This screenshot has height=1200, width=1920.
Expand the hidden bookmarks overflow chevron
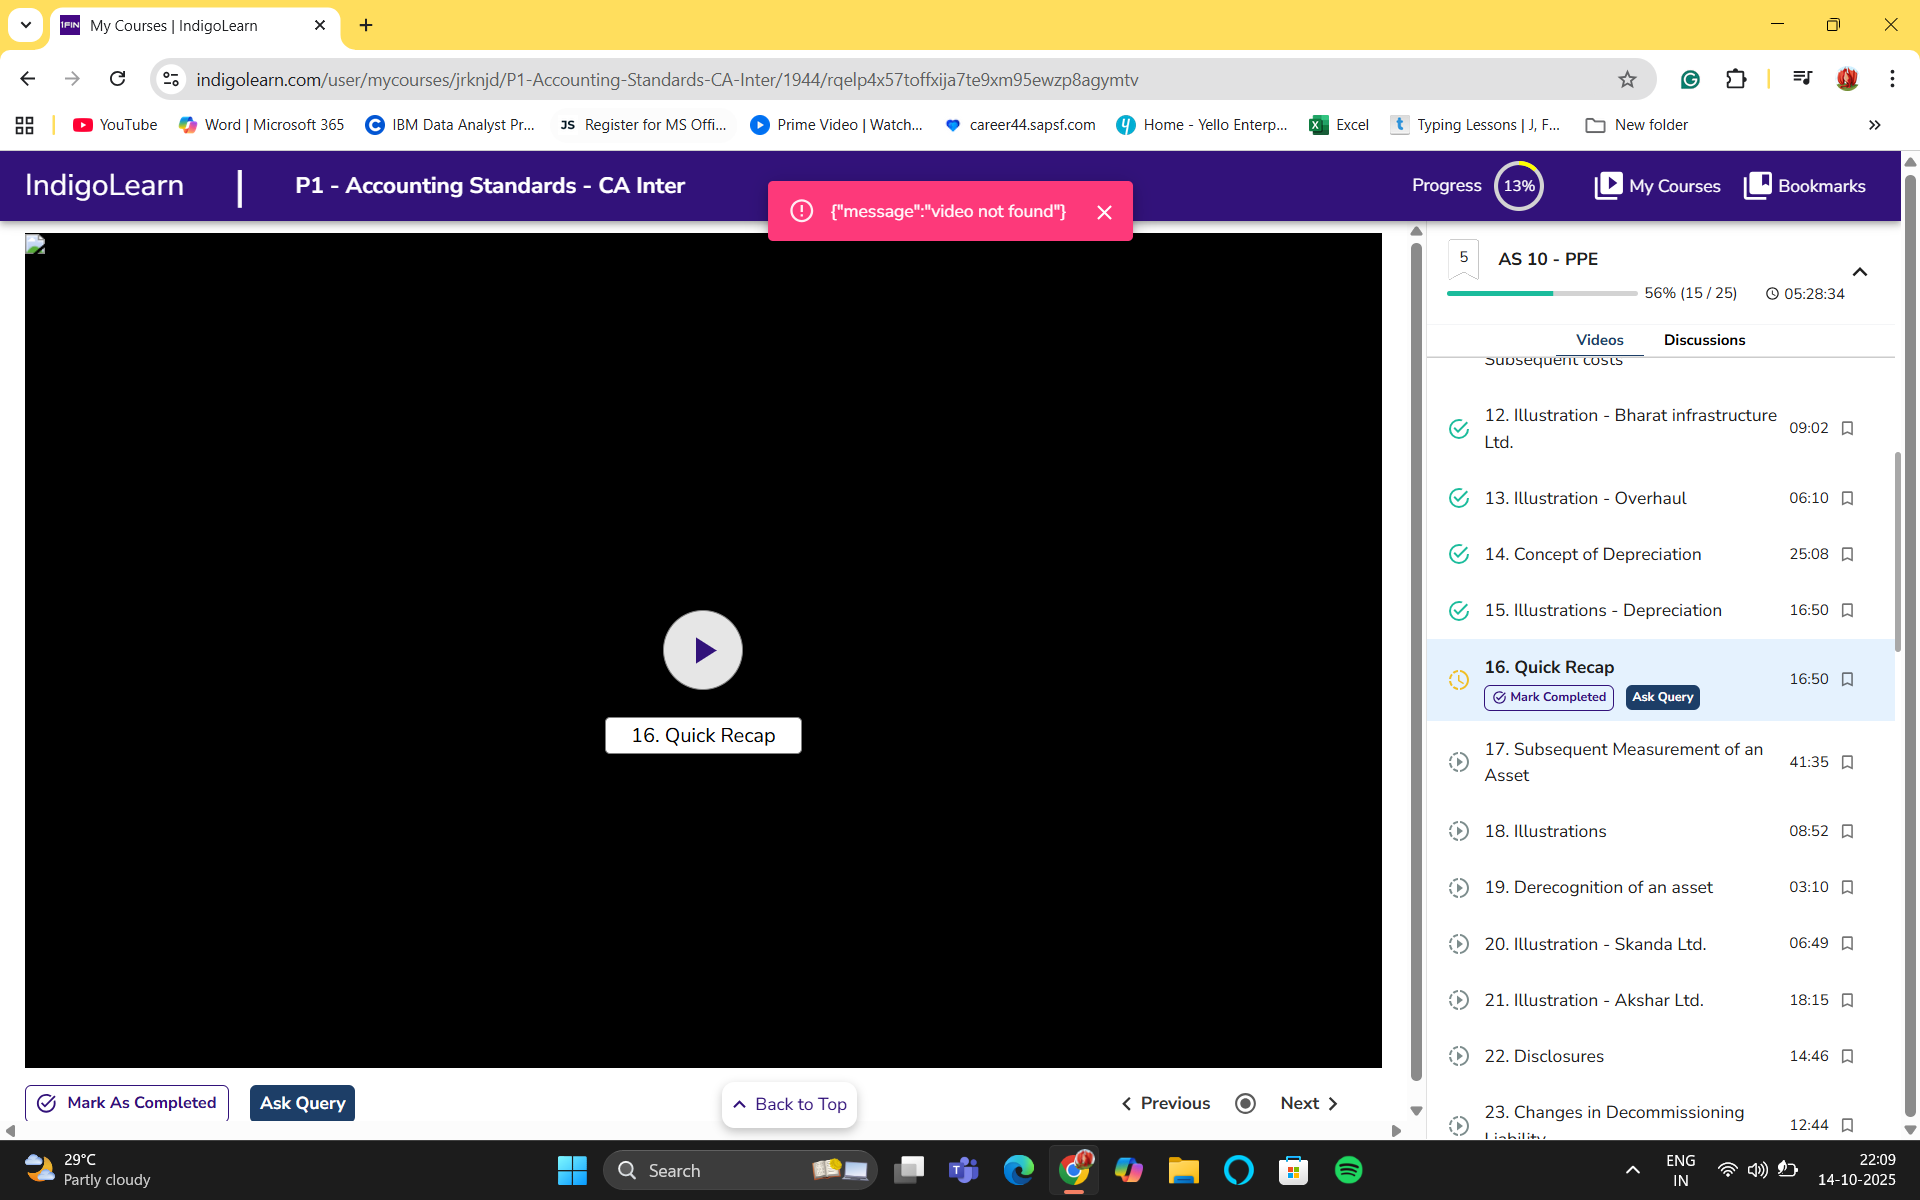coord(1874,125)
